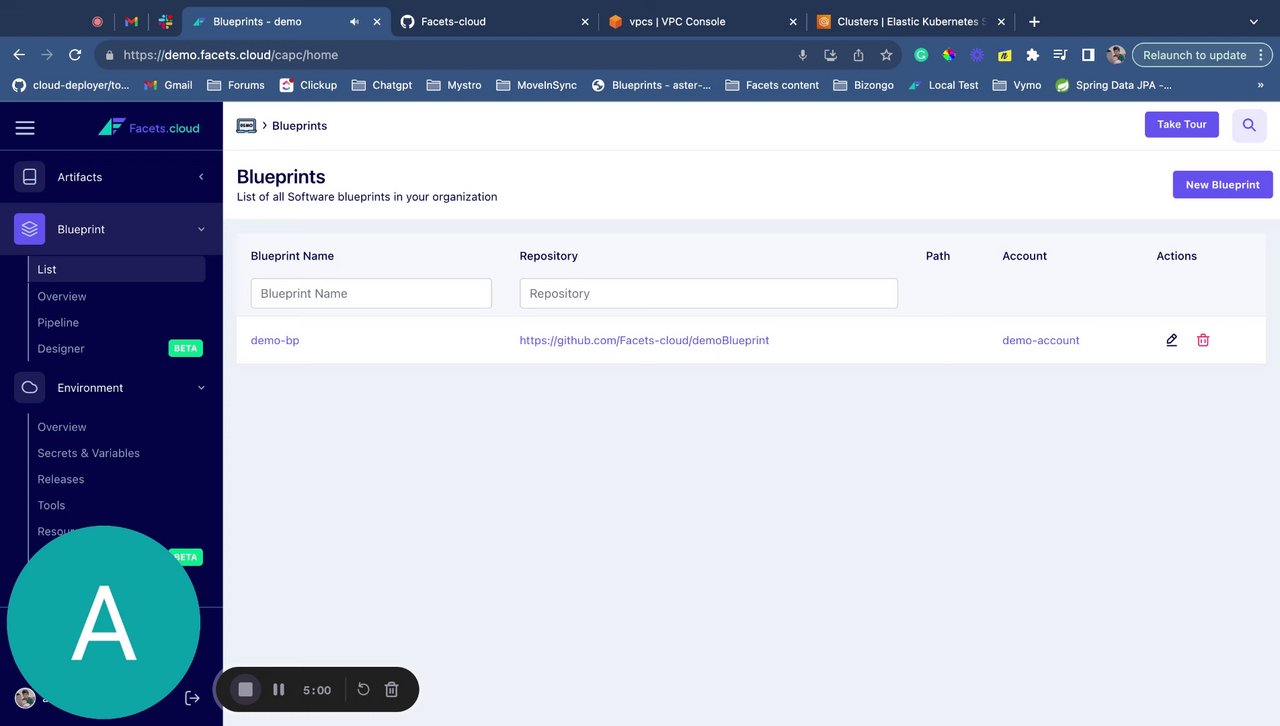Screen dimensions: 1280x726
Task: Collapse the Environment sidebar section
Action: point(201,388)
